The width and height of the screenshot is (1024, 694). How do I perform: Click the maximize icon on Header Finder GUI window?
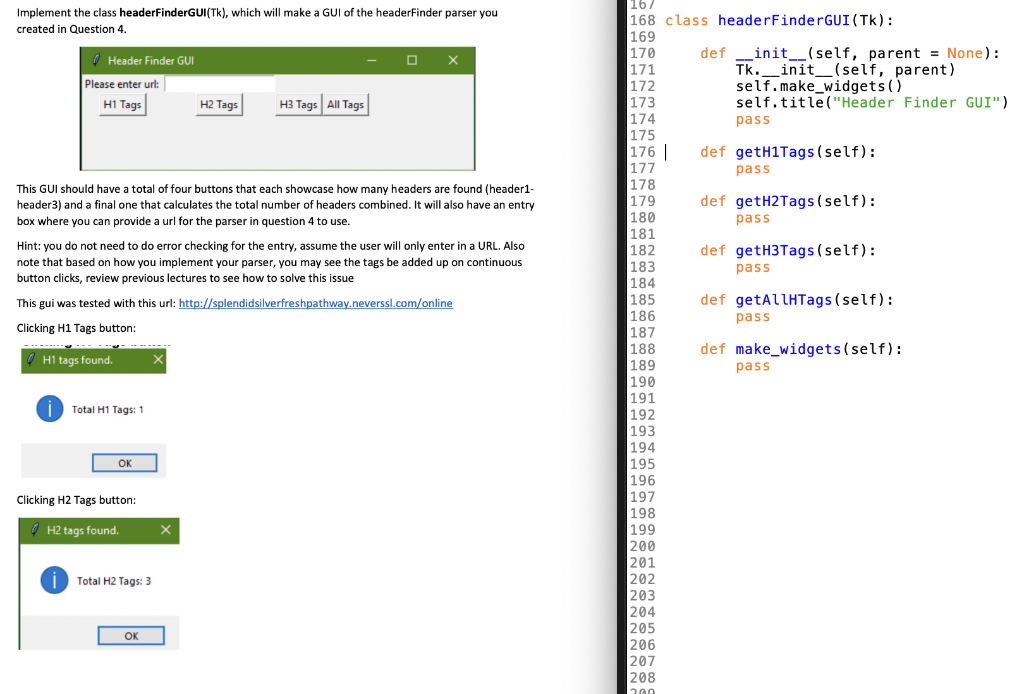(x=411, y=61)
